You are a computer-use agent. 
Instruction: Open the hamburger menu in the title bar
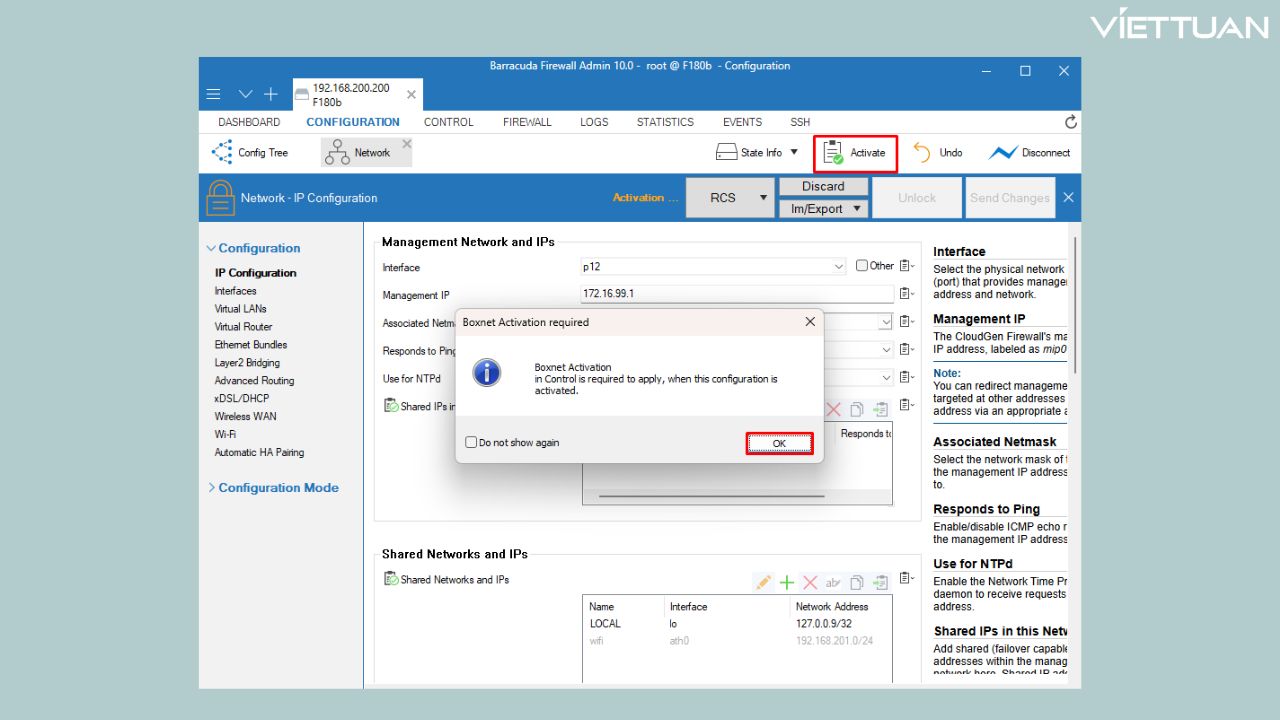[x=213, y=94]
